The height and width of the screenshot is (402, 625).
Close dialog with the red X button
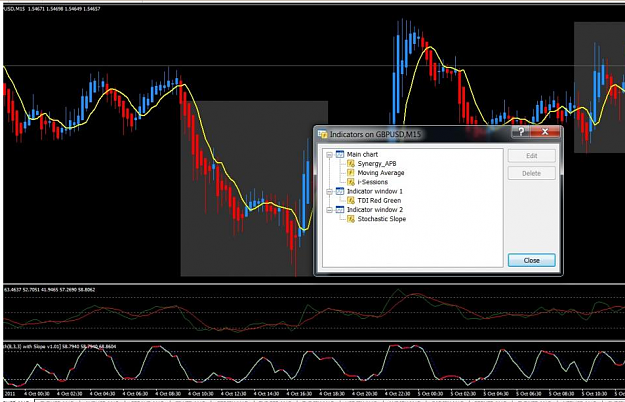click(545, 131)
